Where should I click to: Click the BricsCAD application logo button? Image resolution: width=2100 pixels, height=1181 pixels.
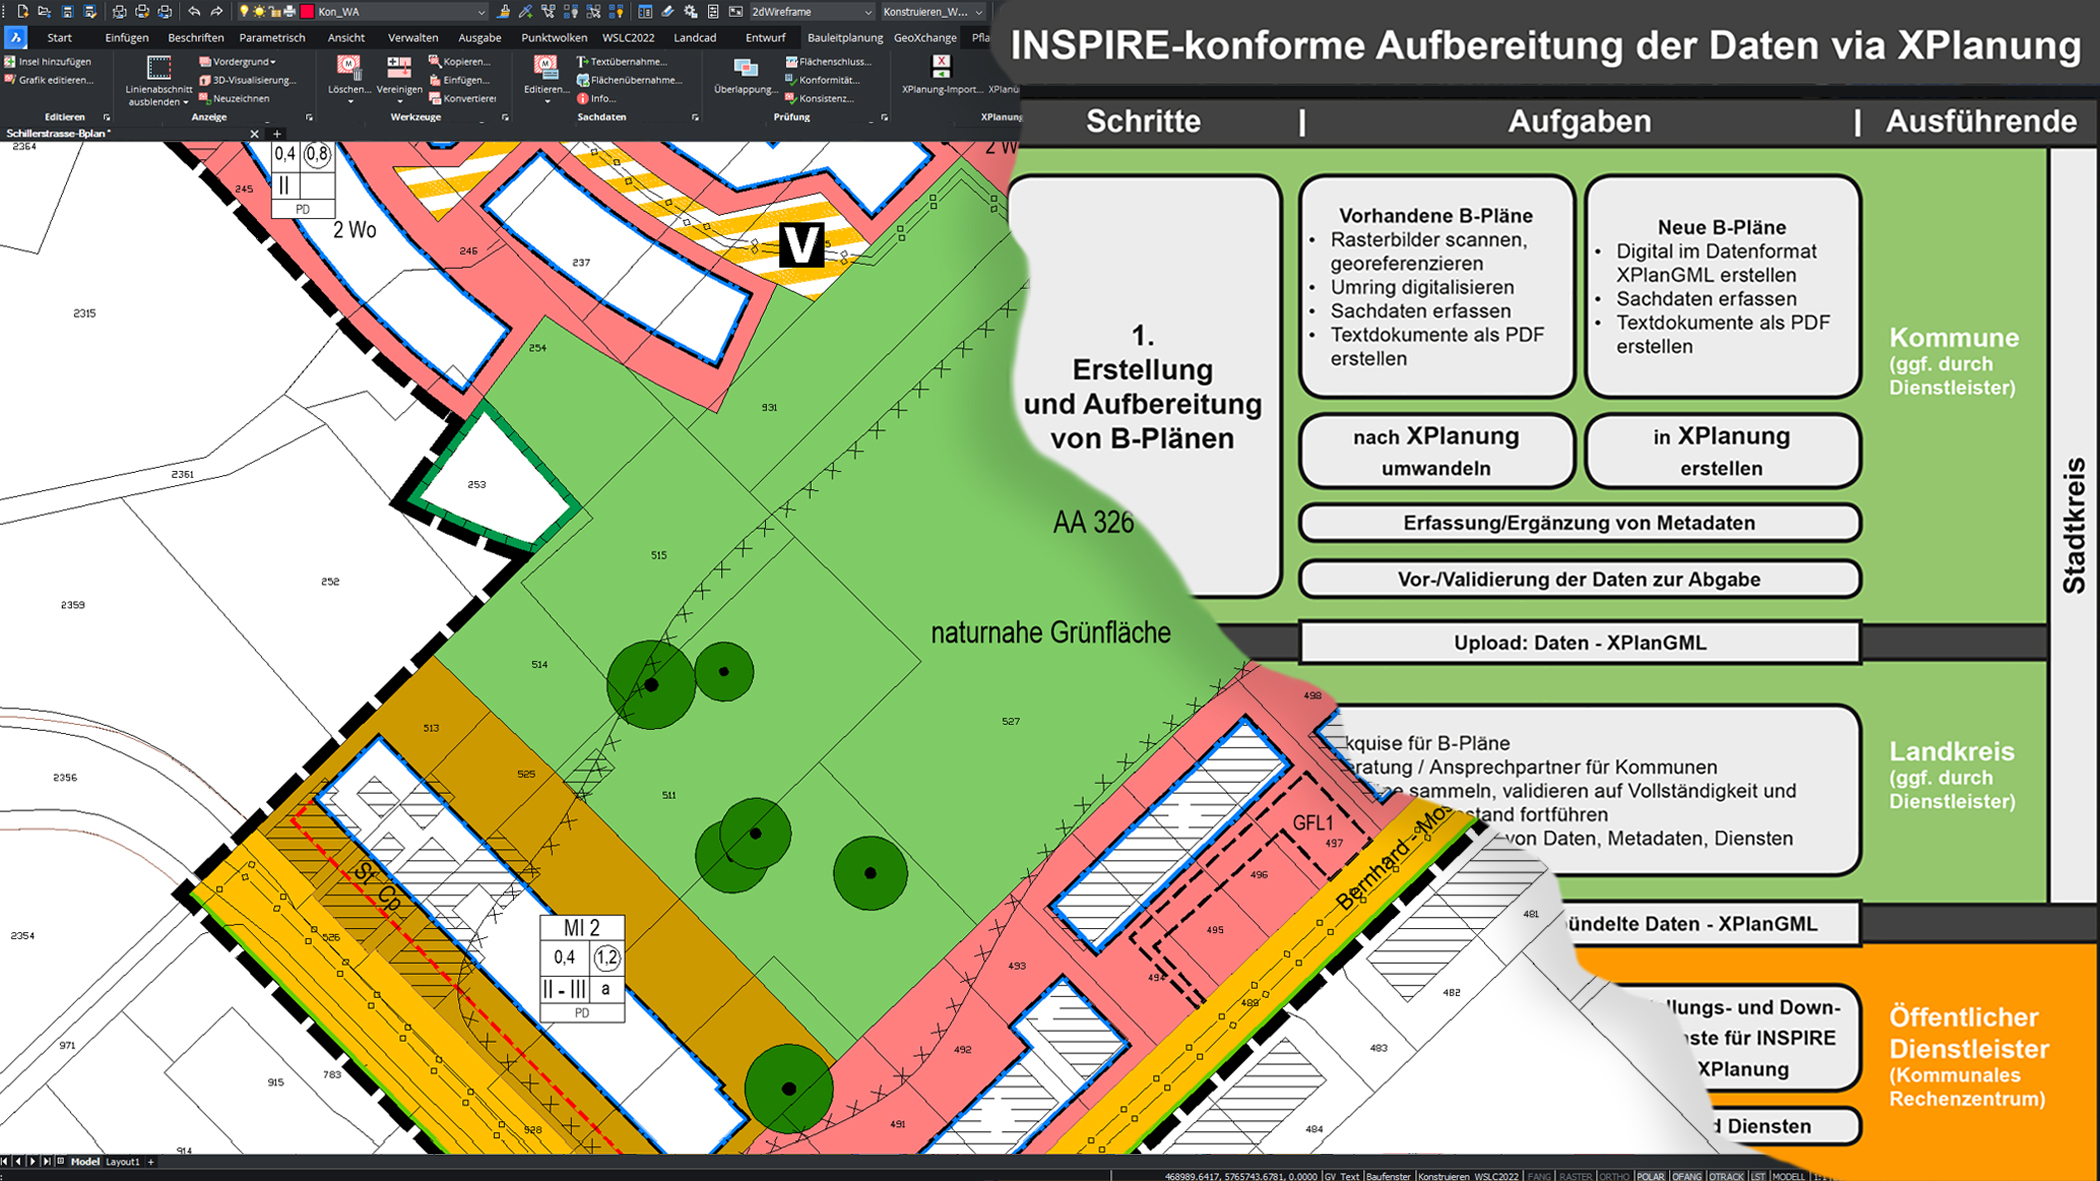pos(15,37)
